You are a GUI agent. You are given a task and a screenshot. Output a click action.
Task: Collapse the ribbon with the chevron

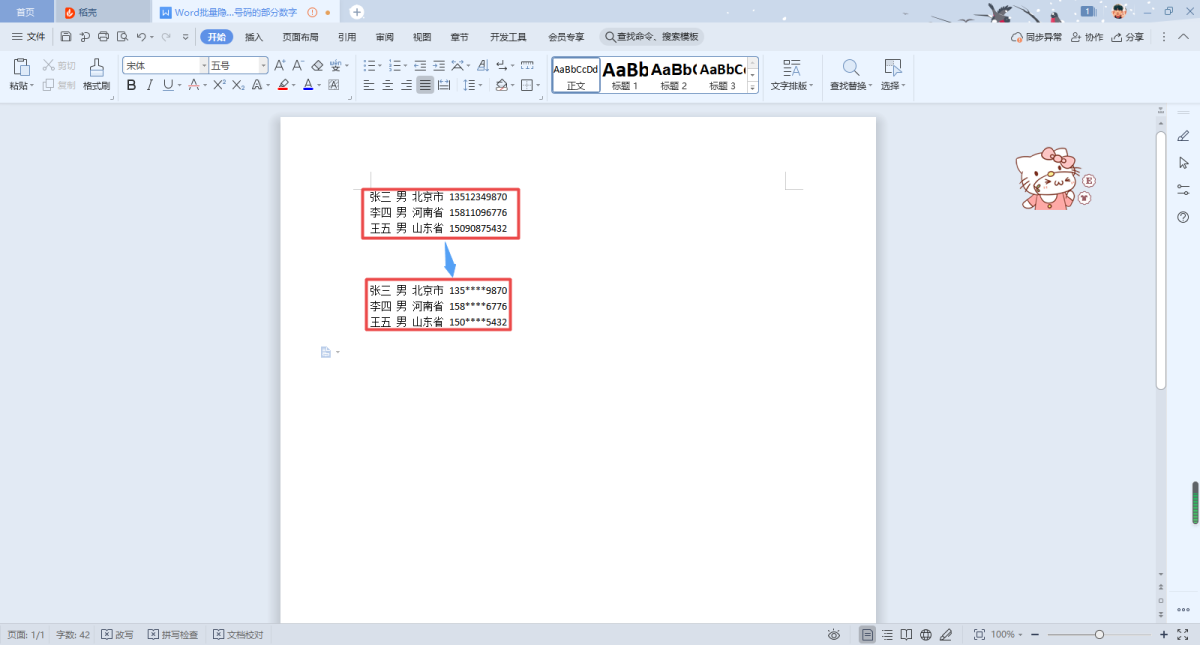(1184, 37)
